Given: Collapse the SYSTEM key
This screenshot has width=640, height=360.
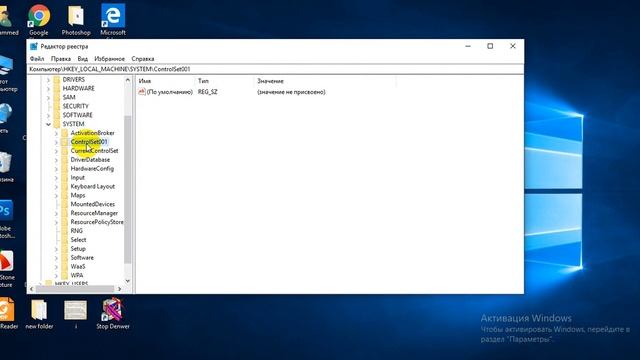Looking at the screenshot, I should (48, 124).
